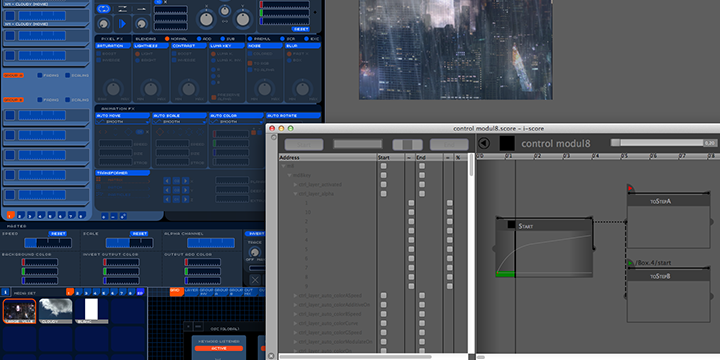Click the matrix icon under Transformer
The width and height of the screenshot is (720, 360).
(x=99, y=180)
